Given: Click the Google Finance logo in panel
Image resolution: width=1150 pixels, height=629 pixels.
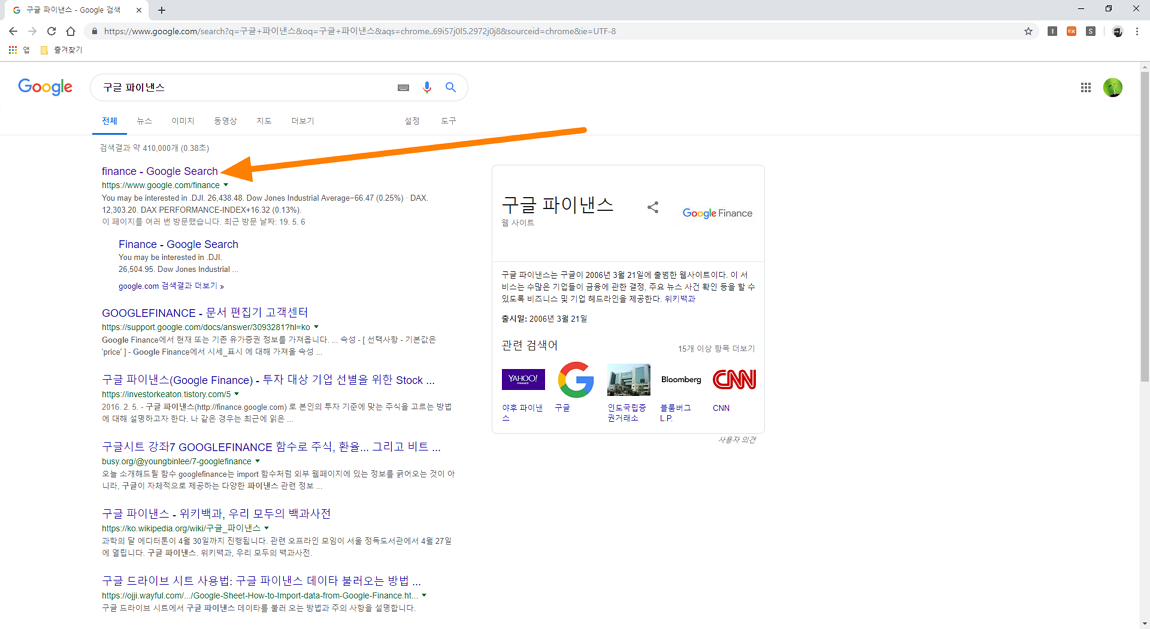Looking at the screenshot, I should [717, 213].
